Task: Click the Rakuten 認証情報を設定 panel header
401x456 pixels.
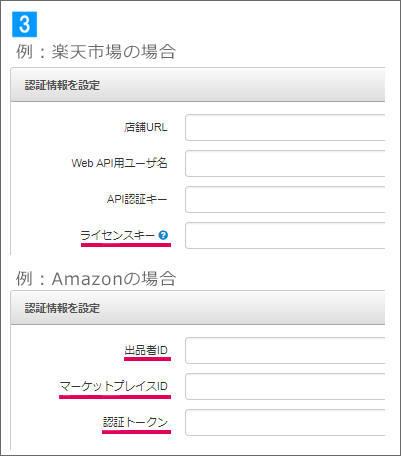Action: pos(198,85)
